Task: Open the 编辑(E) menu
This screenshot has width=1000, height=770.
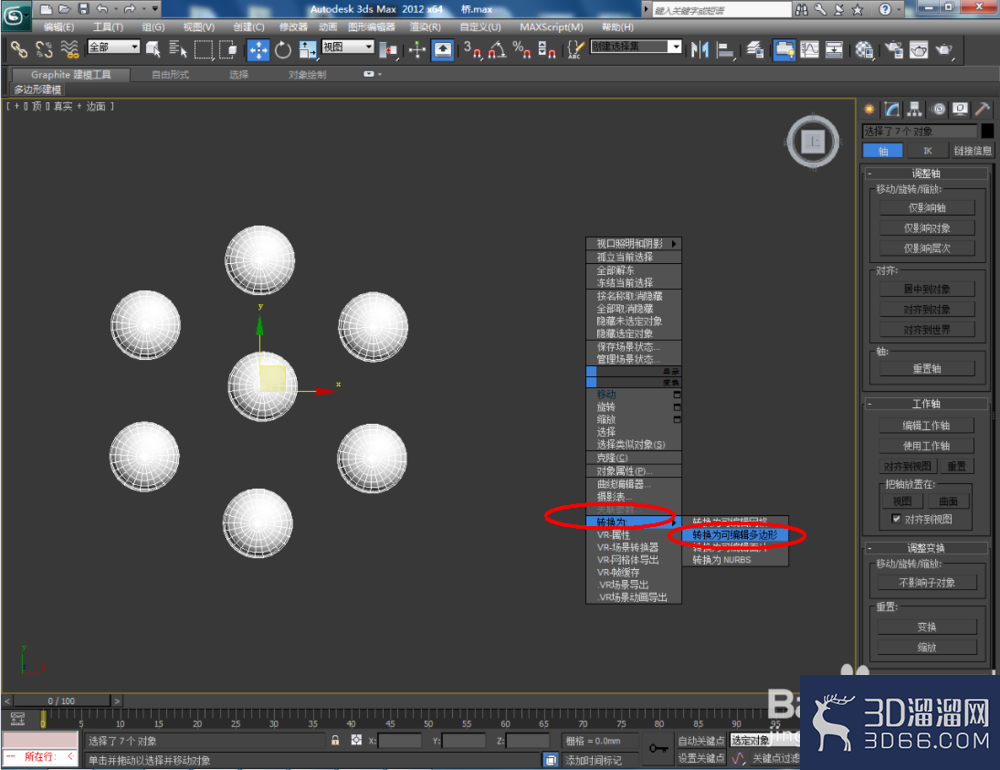Action: 59,27
